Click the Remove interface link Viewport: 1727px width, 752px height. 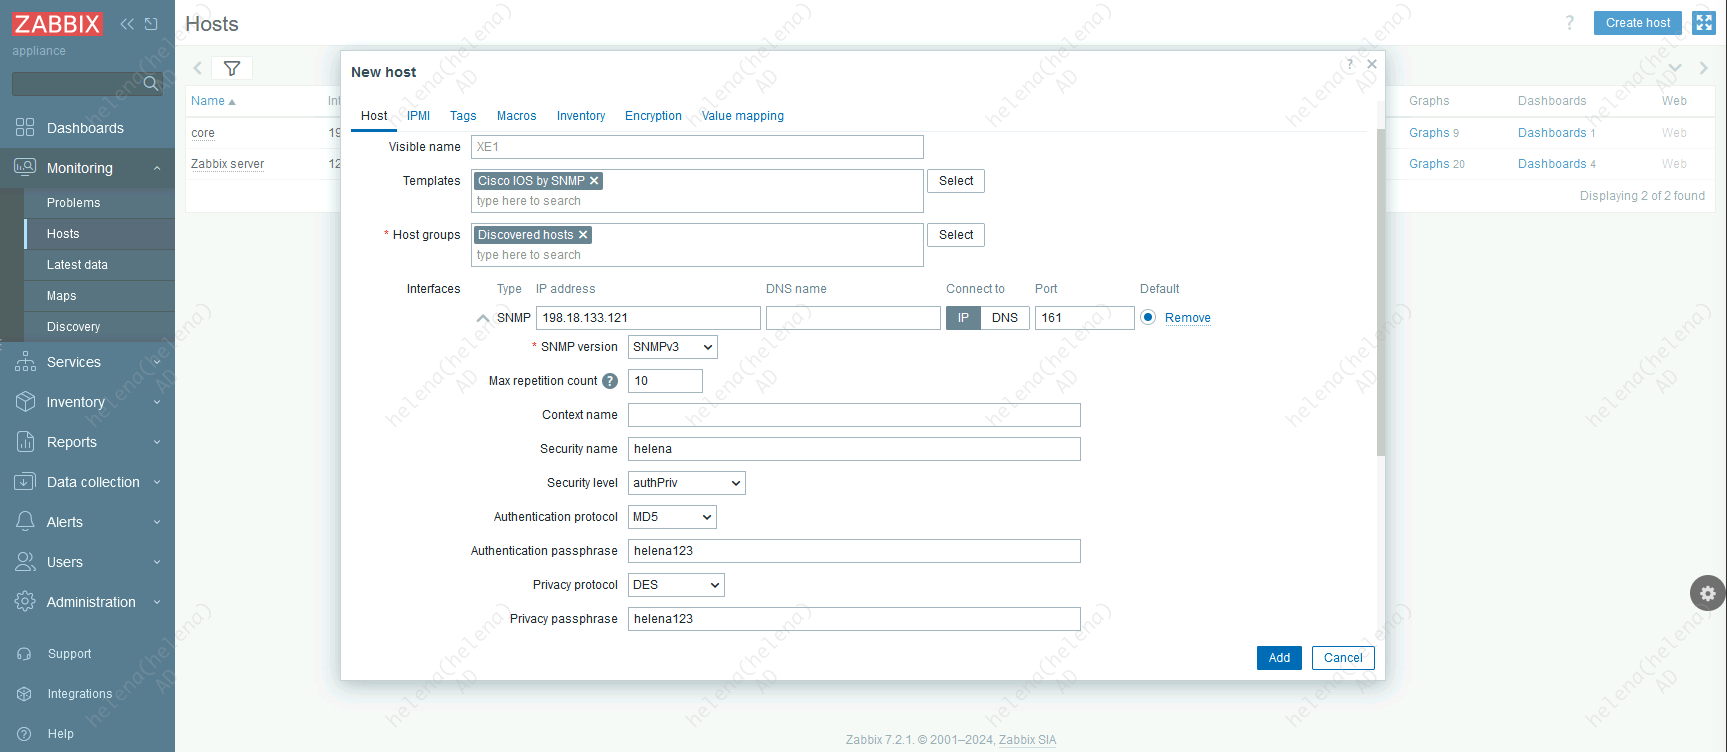(x=1187, y=318)
